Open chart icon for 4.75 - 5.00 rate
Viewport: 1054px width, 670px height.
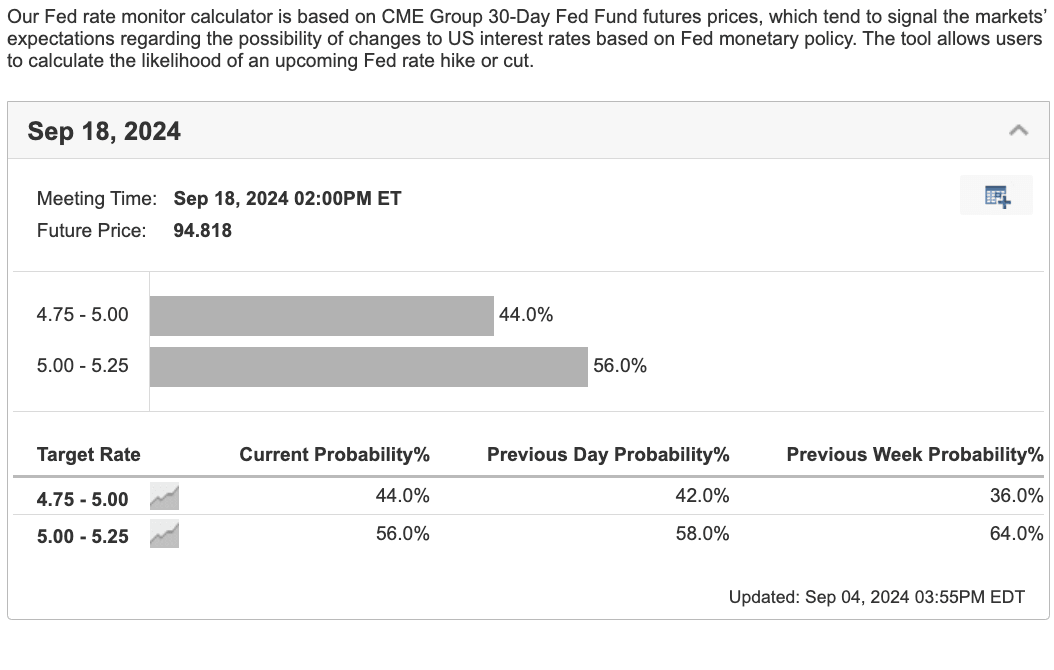[164, 497]
